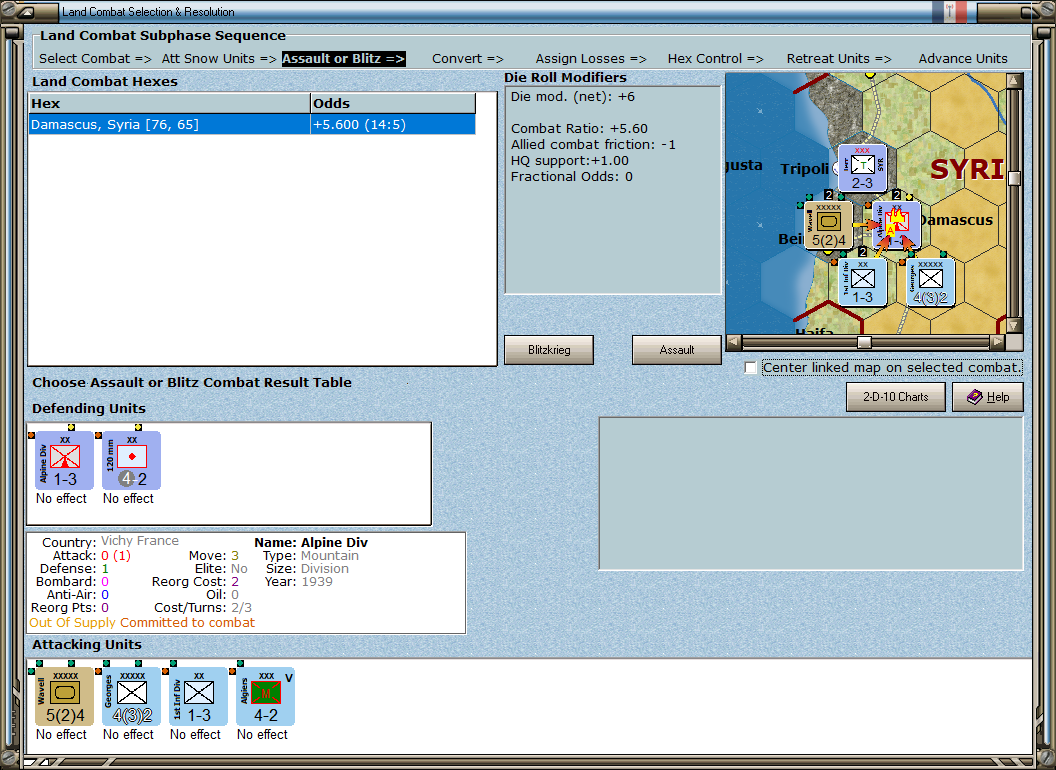Click map vertical scrollbar up arrow
Image resolution: width=1056 pixels, height=770 pixels.
tap(1014, 81)
